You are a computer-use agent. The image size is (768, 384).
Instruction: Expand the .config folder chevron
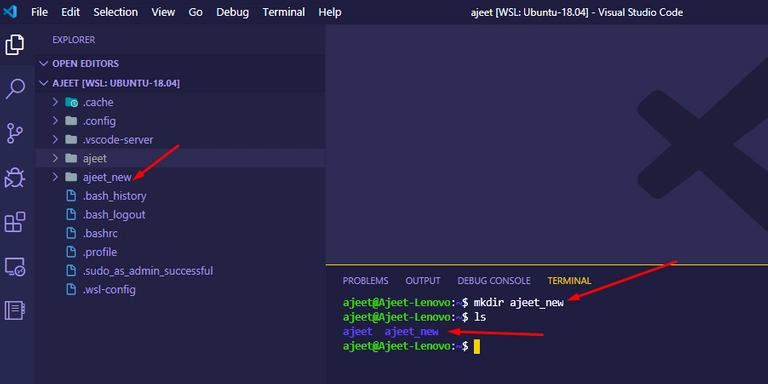tap(55, 121)
